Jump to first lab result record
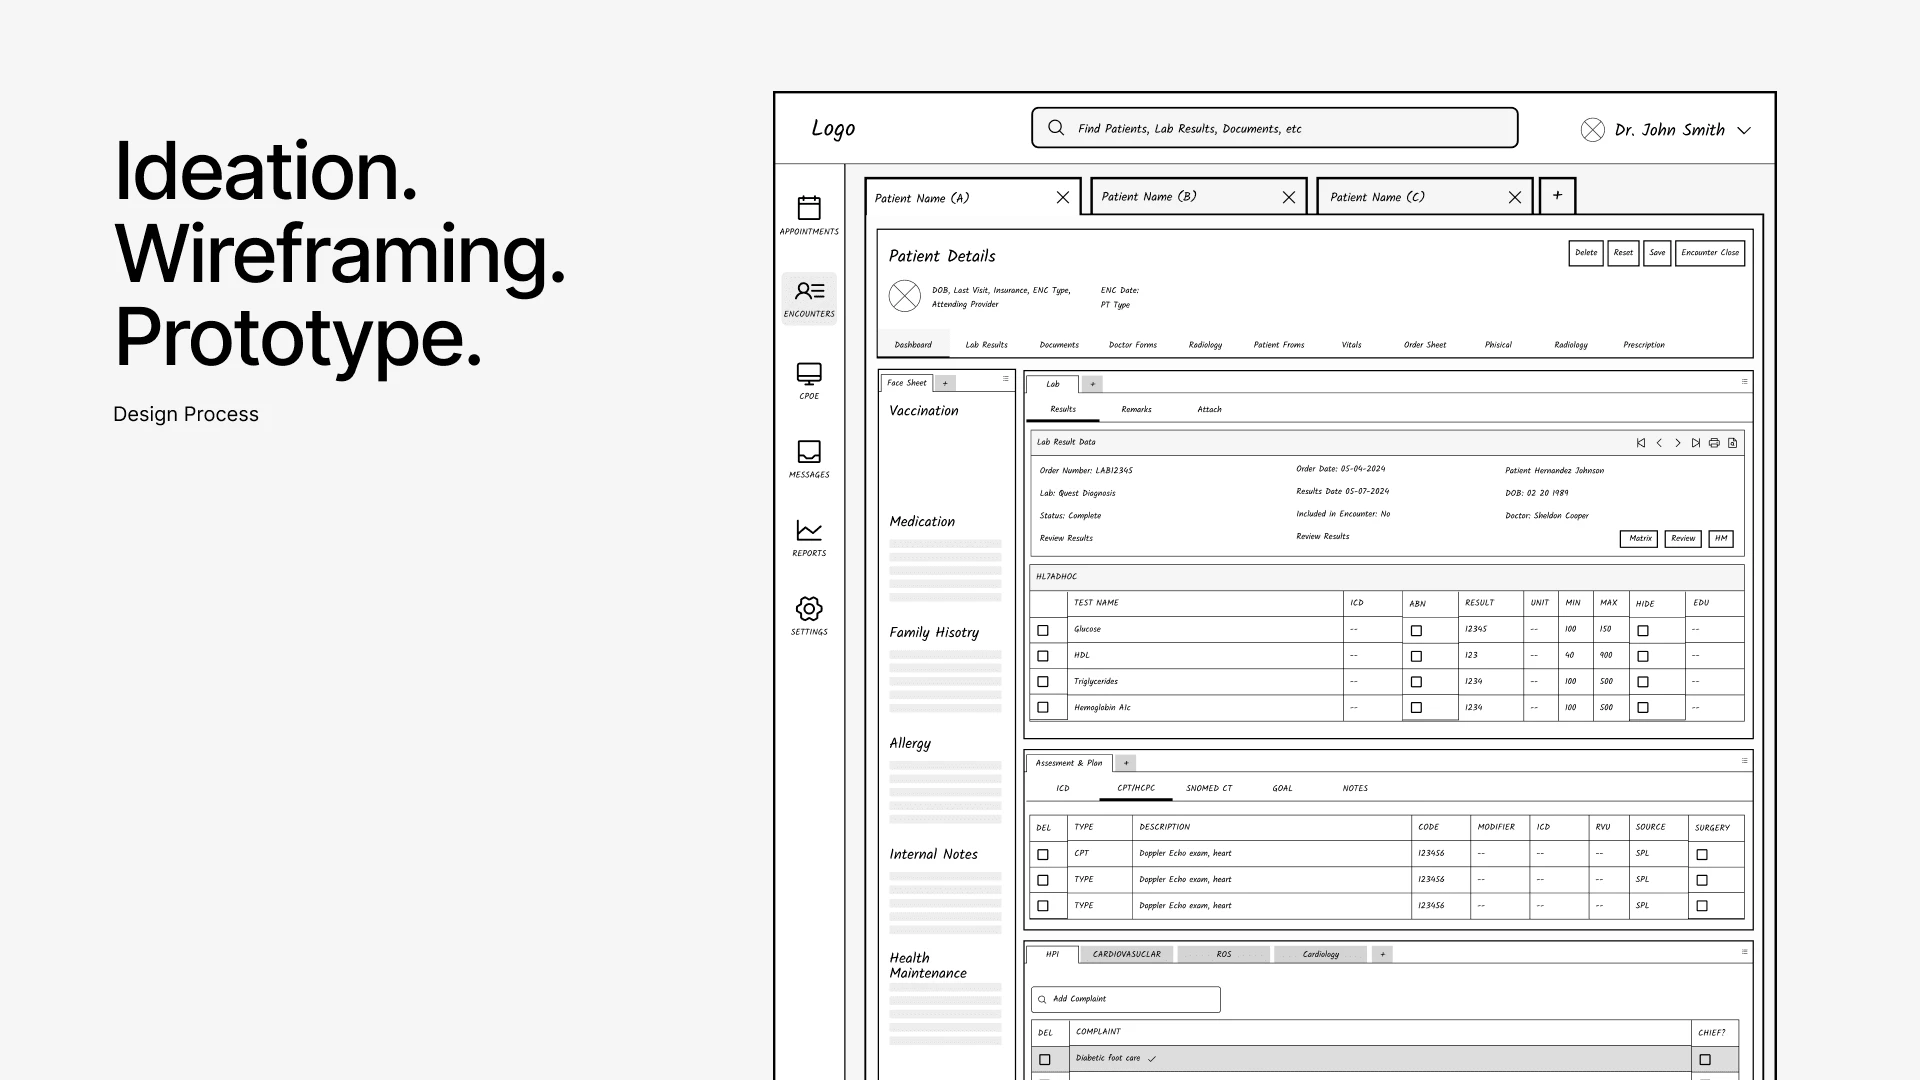This screenshot has height=1080, width=1920. pyautogui.click(x=1641, y=443)
